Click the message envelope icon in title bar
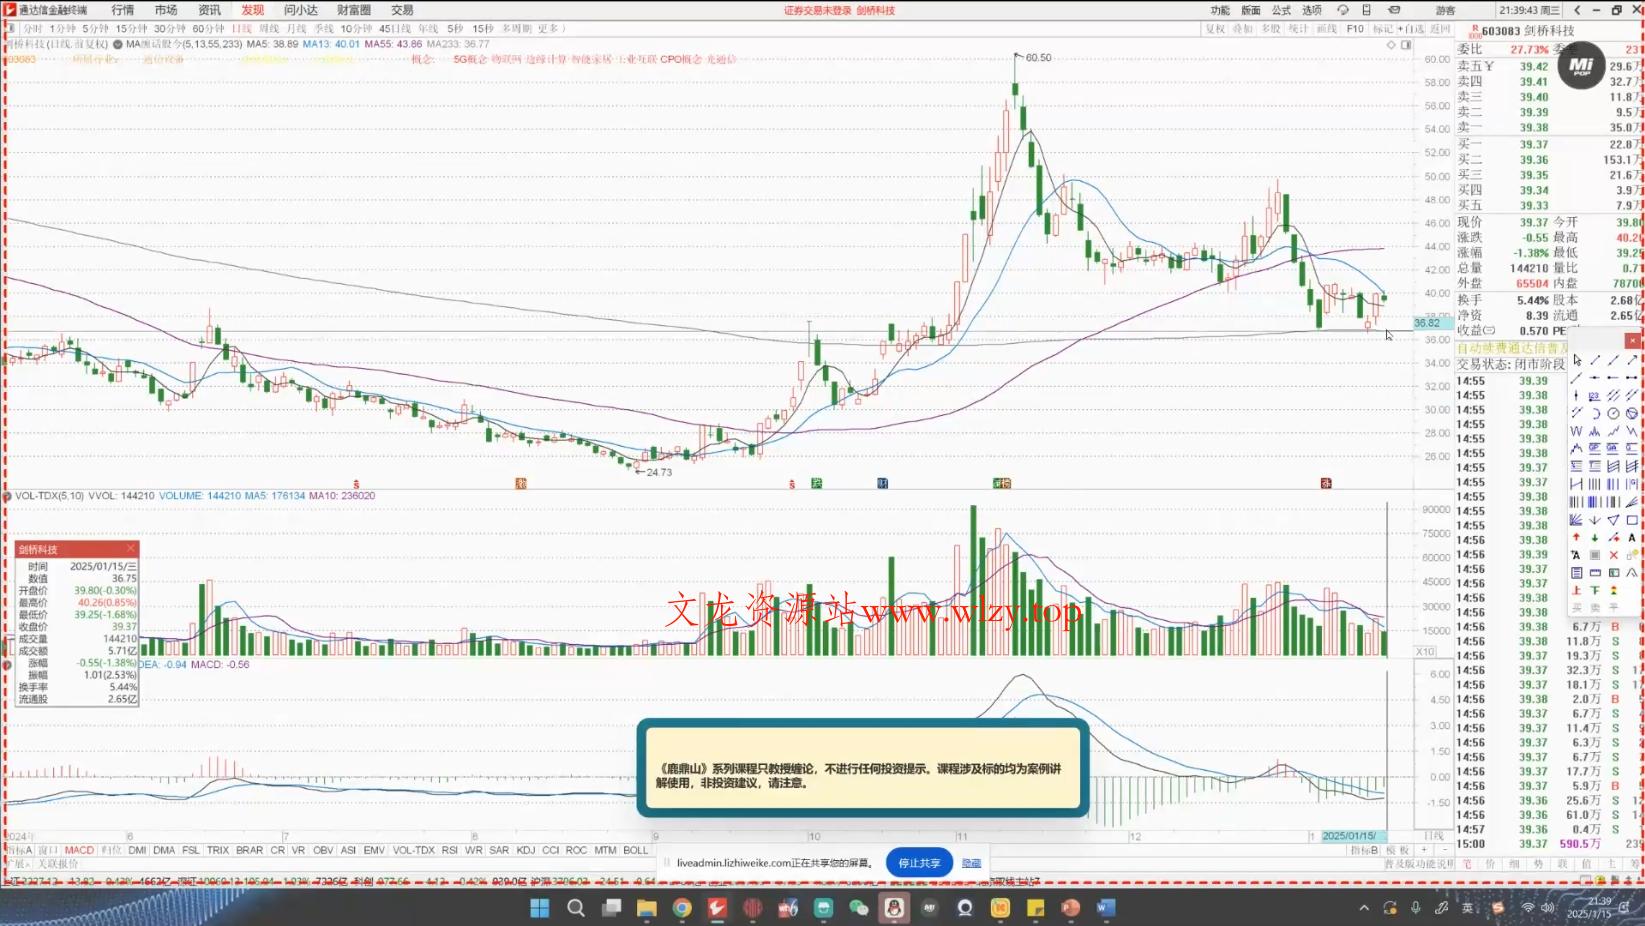Viewport: 1645px width, 926px height. [x=1394, y=10]
